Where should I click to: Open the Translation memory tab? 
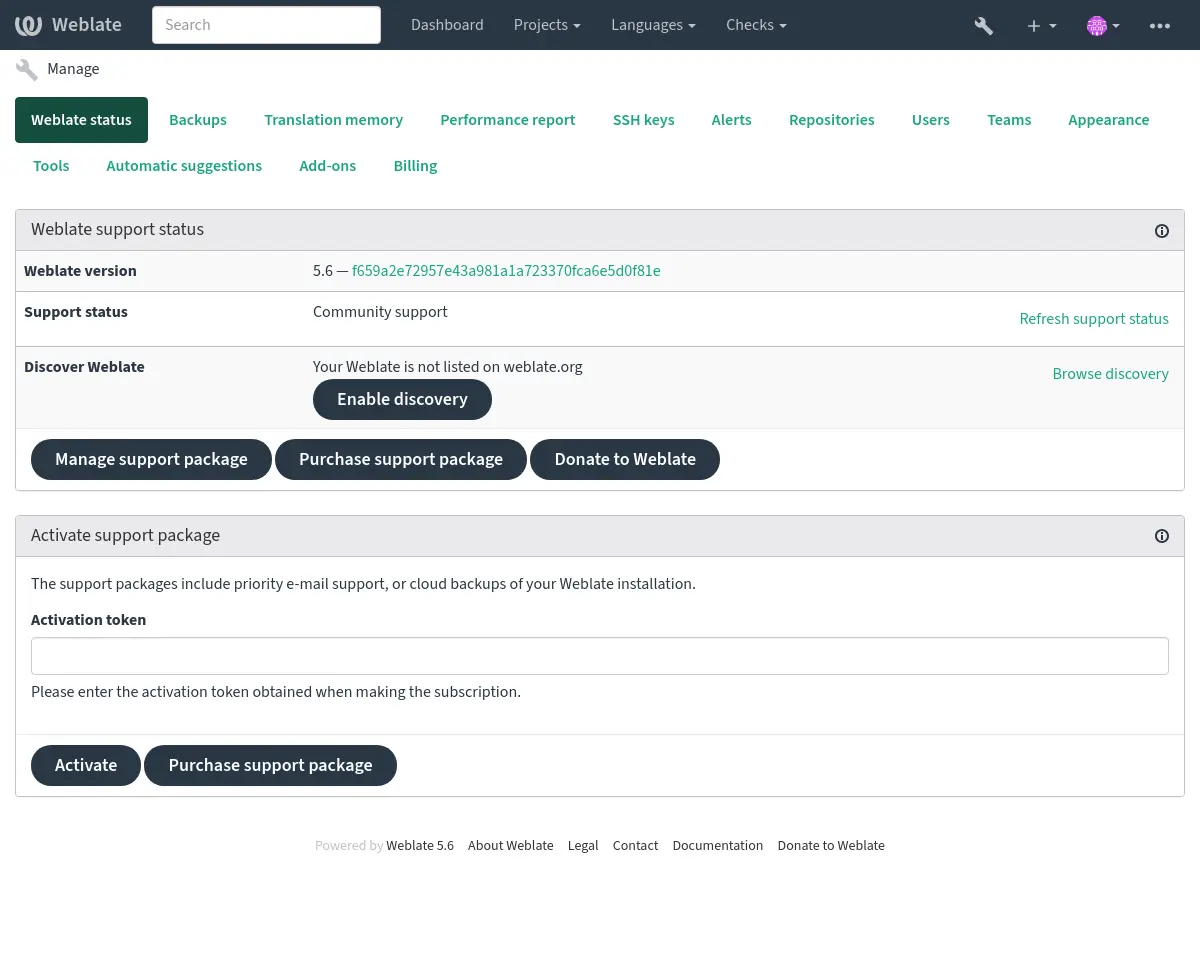(x=333, y=120)
